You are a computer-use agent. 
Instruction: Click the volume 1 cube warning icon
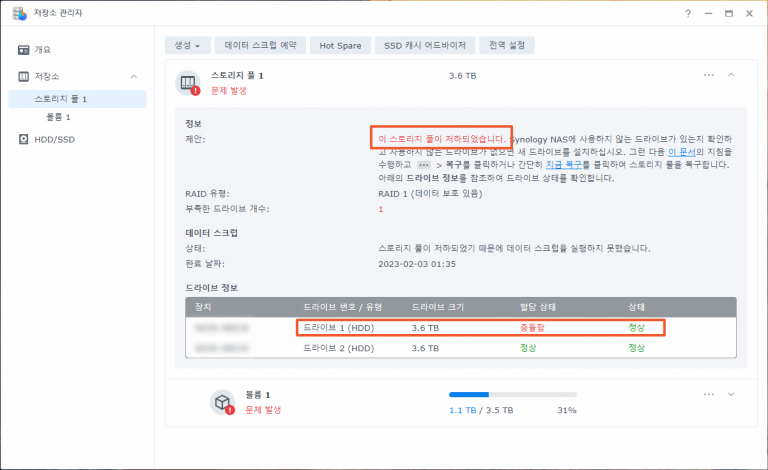point(223,402)
